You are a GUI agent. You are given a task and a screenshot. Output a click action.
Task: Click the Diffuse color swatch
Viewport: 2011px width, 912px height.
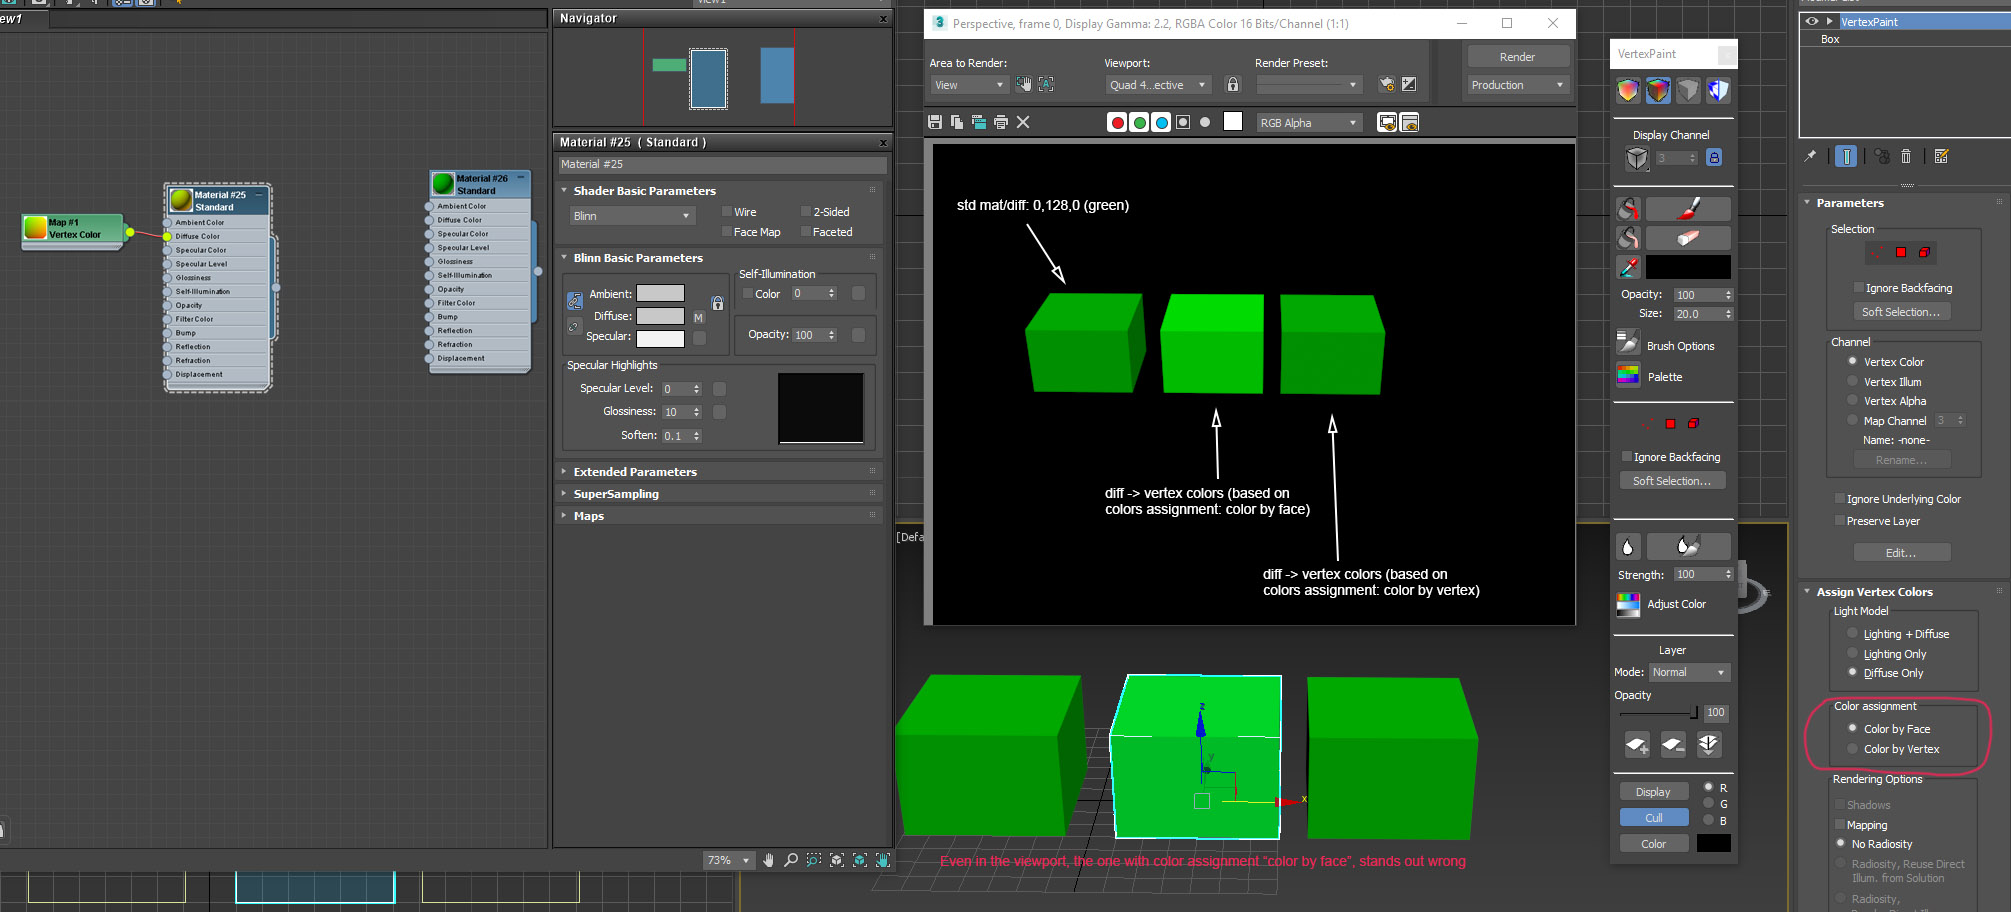(x=660, y=315)
